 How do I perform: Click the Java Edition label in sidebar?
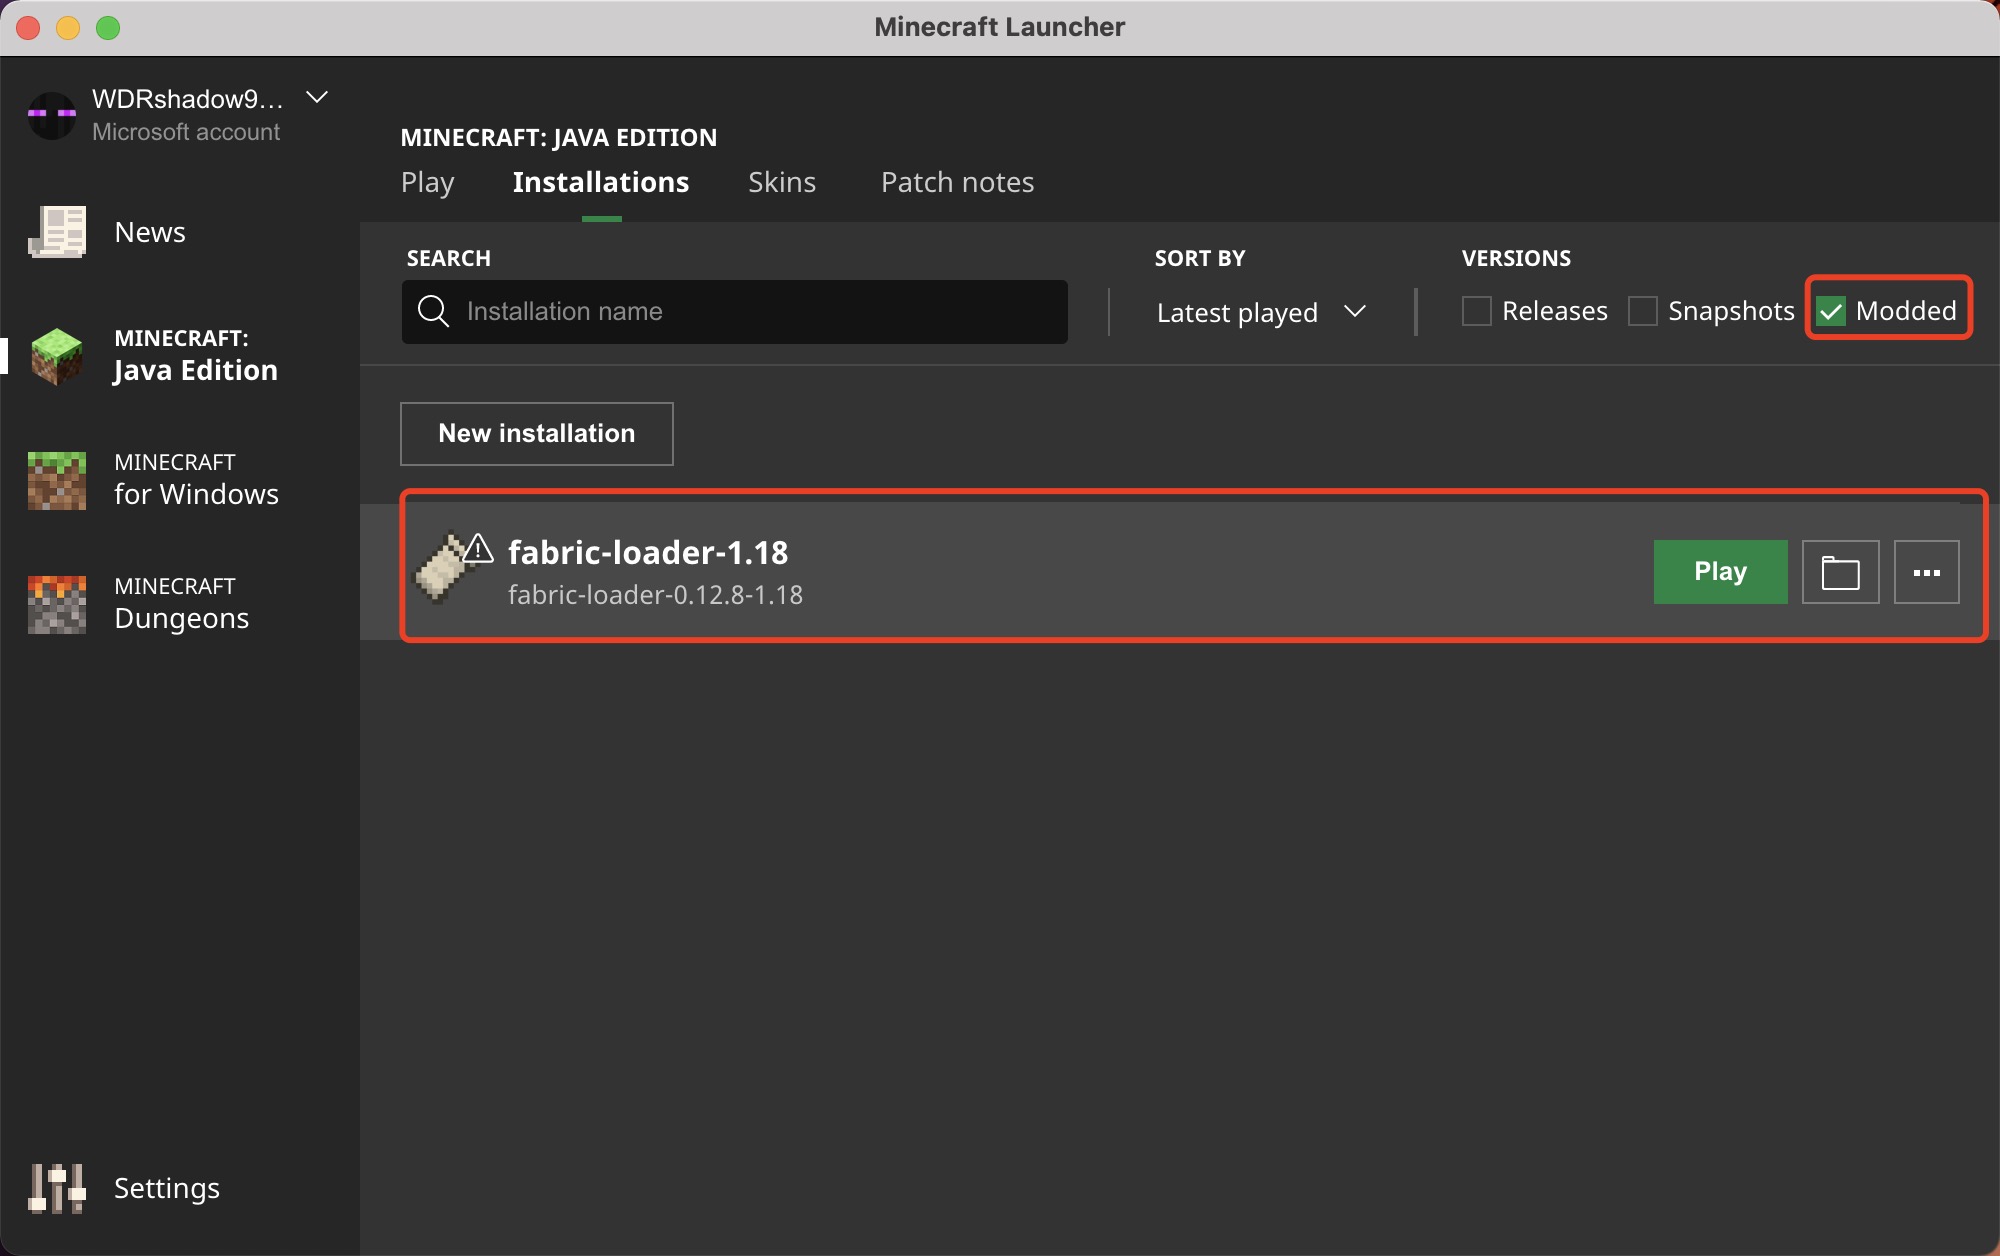(196, 371)
